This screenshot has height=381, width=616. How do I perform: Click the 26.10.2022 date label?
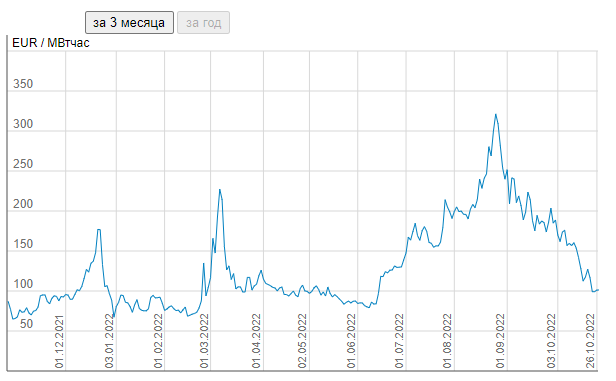pos(590,342)
